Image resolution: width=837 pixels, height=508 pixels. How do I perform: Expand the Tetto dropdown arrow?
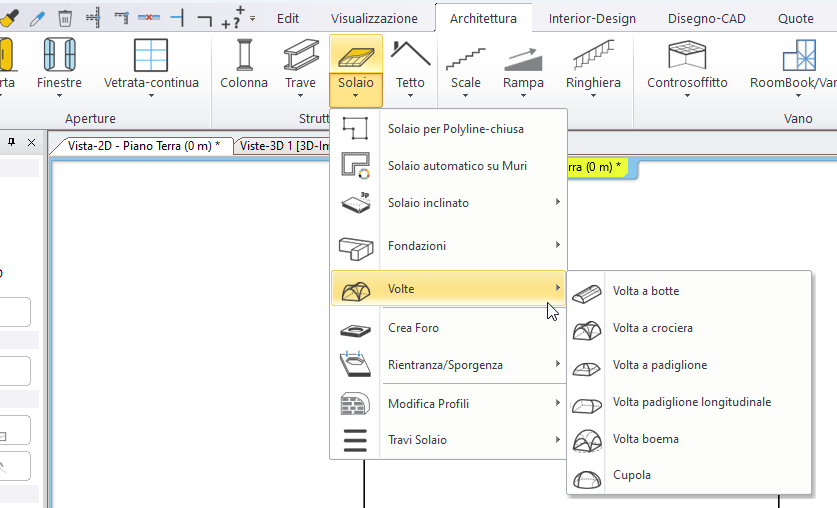click(x=410, y=96)
